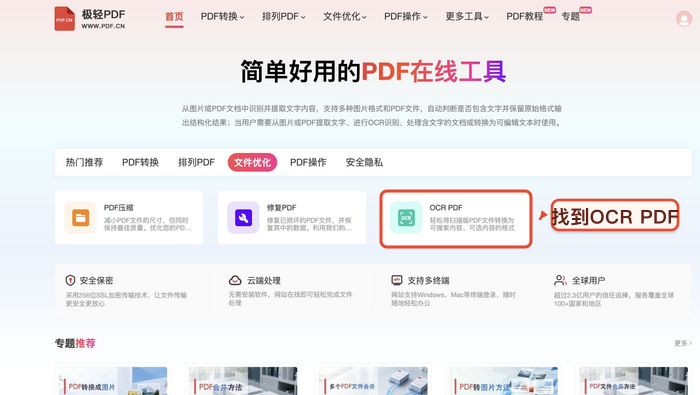Image resolution: width=700 pixels, height=395 pixels.
Task: Click the 极轻PDF logo icon
Action: pyautogui.click(x=64, y=19)
